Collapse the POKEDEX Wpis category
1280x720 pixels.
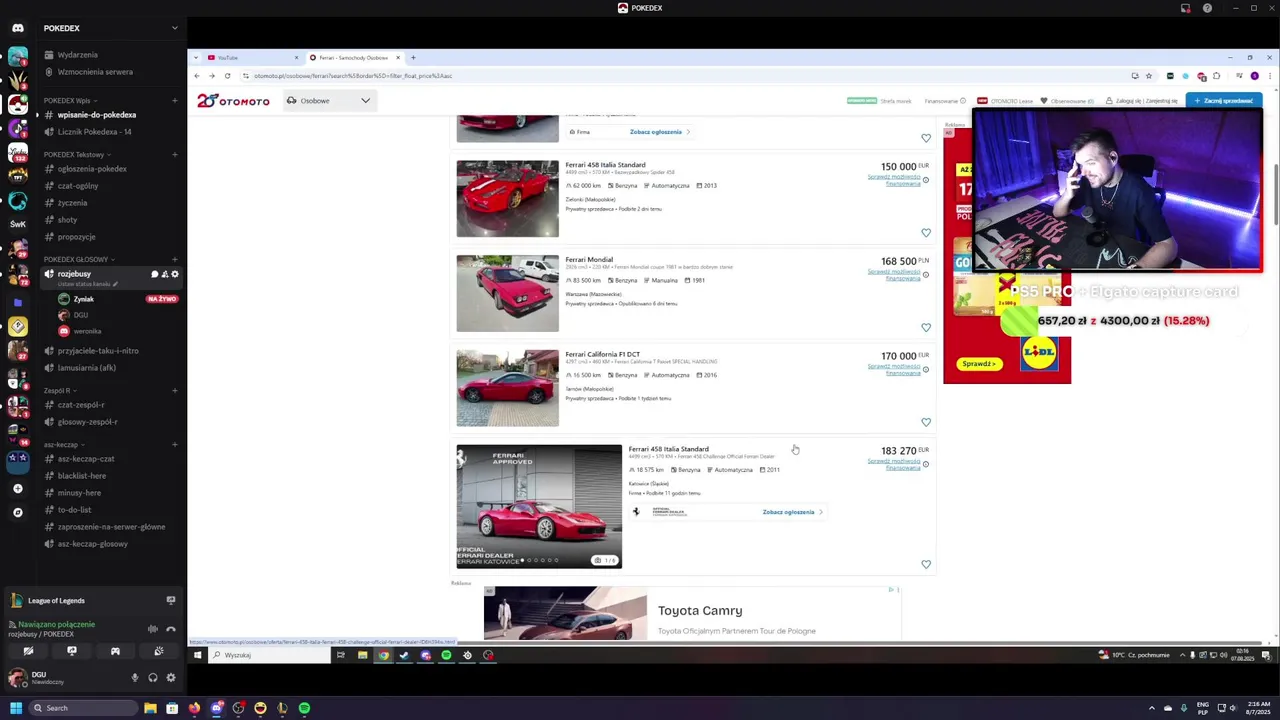click(70, 101)
